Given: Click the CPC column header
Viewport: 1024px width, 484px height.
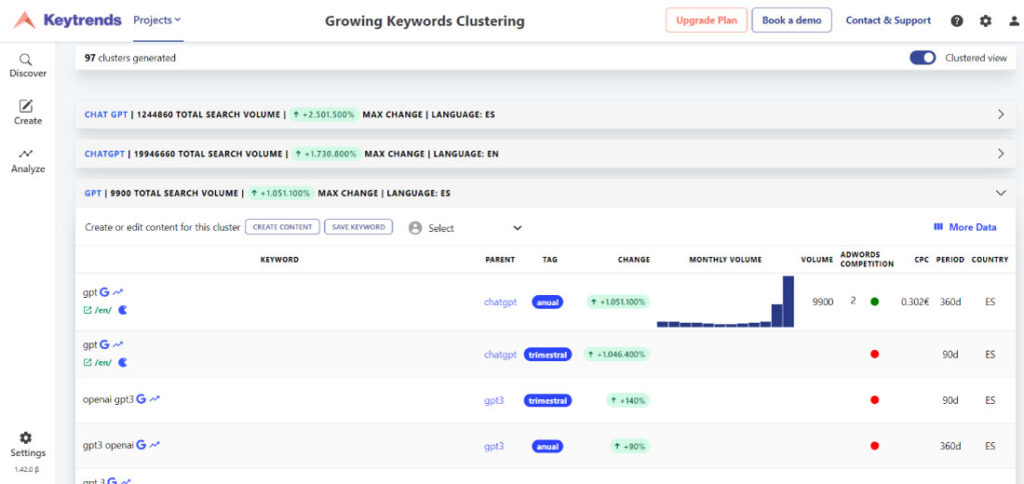Looking at the screenshot, I should pyautogui.click(x=921, y=259).
